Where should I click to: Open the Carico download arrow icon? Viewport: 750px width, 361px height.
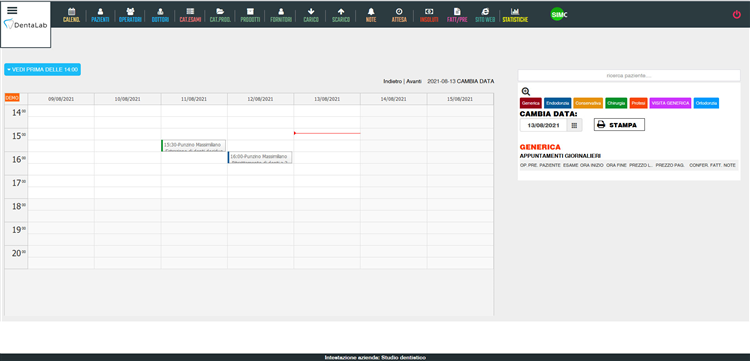pyautogui.click(x=311, y=11)
